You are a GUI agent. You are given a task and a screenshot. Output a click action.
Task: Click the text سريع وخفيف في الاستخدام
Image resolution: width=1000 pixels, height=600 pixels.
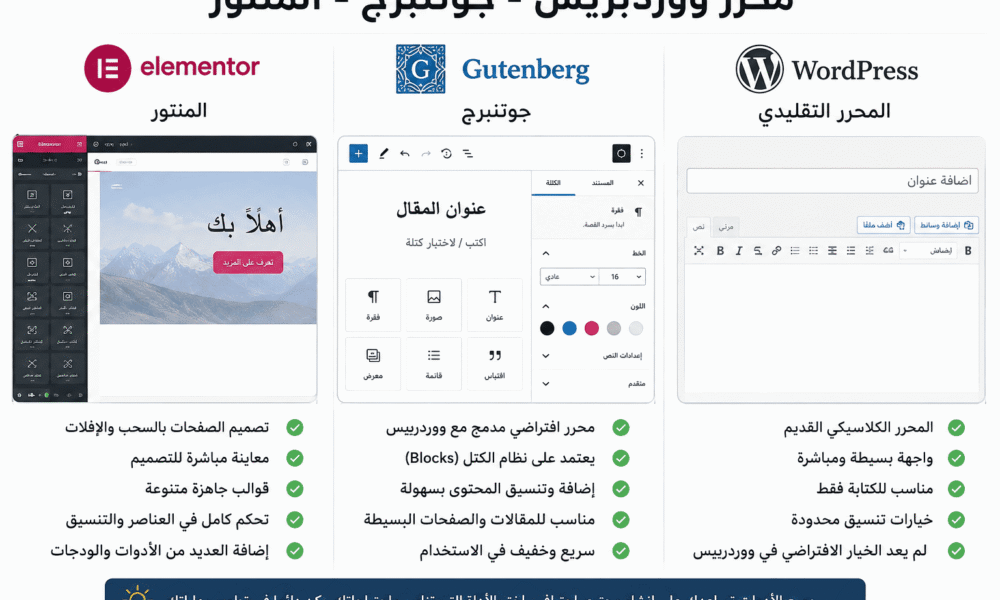(507, 551)
